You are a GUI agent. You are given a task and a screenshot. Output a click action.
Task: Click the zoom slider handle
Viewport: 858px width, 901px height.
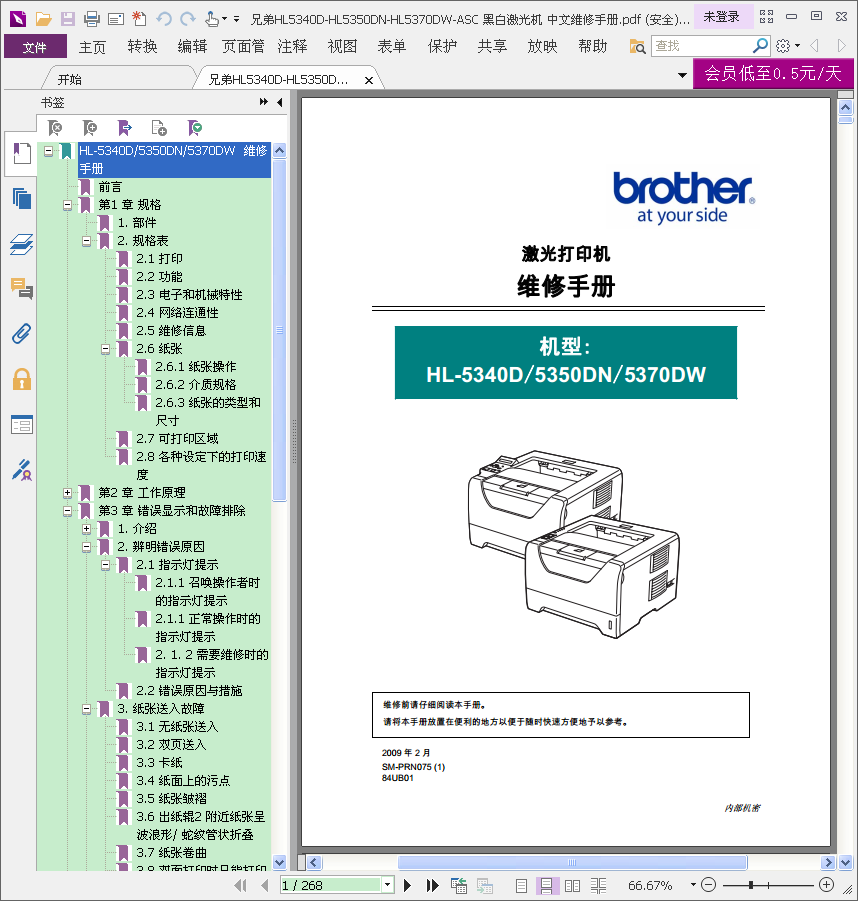click(751, 885)
